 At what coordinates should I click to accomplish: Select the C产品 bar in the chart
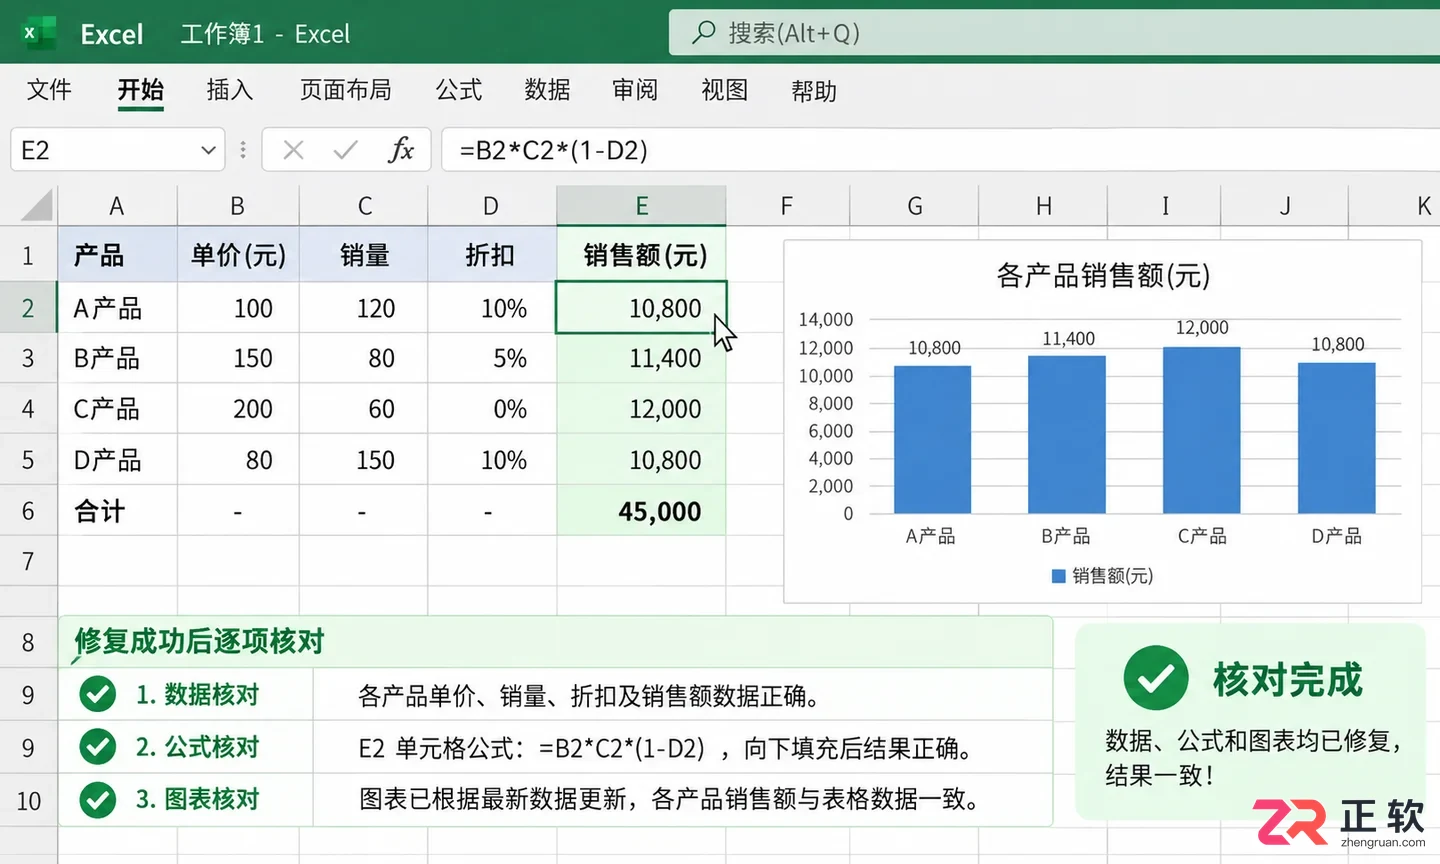[x=1201, y=430]
